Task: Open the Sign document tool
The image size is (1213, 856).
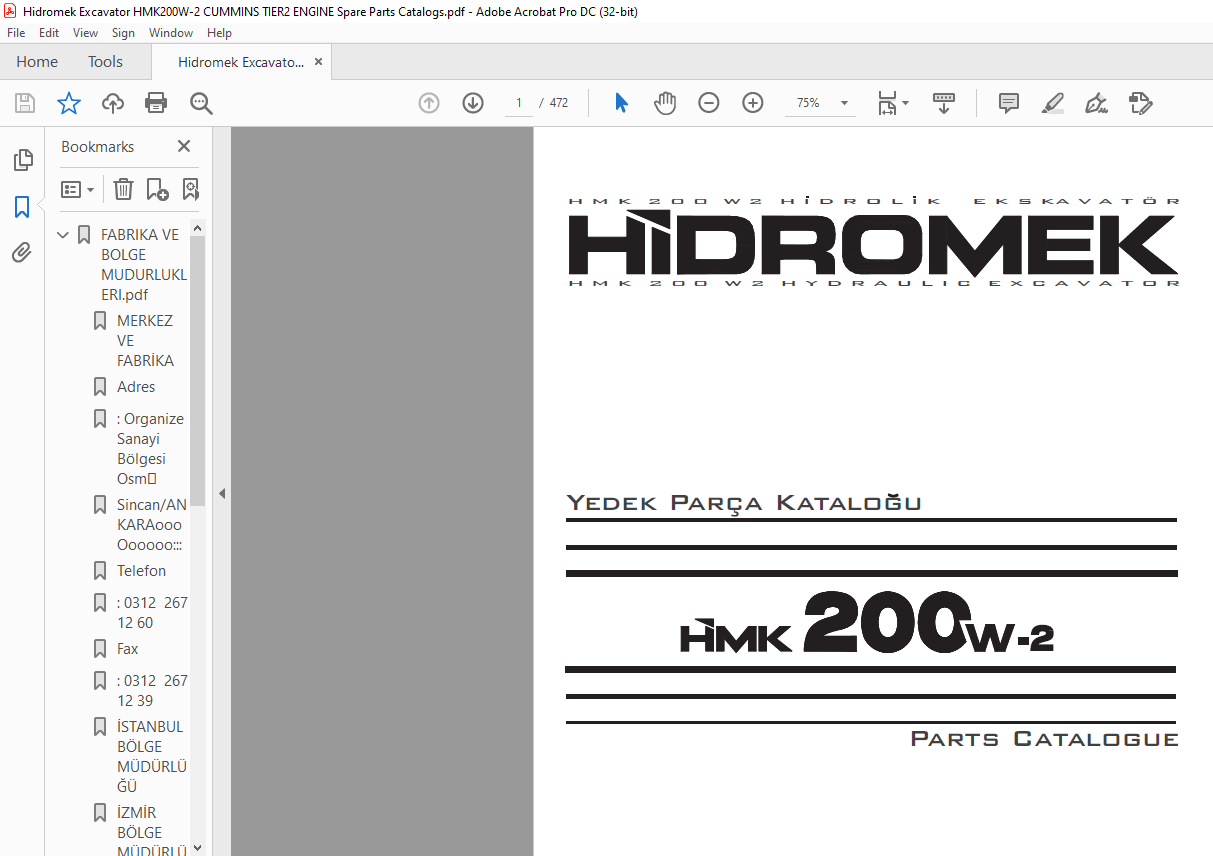Action: [x=1097, y=103]
